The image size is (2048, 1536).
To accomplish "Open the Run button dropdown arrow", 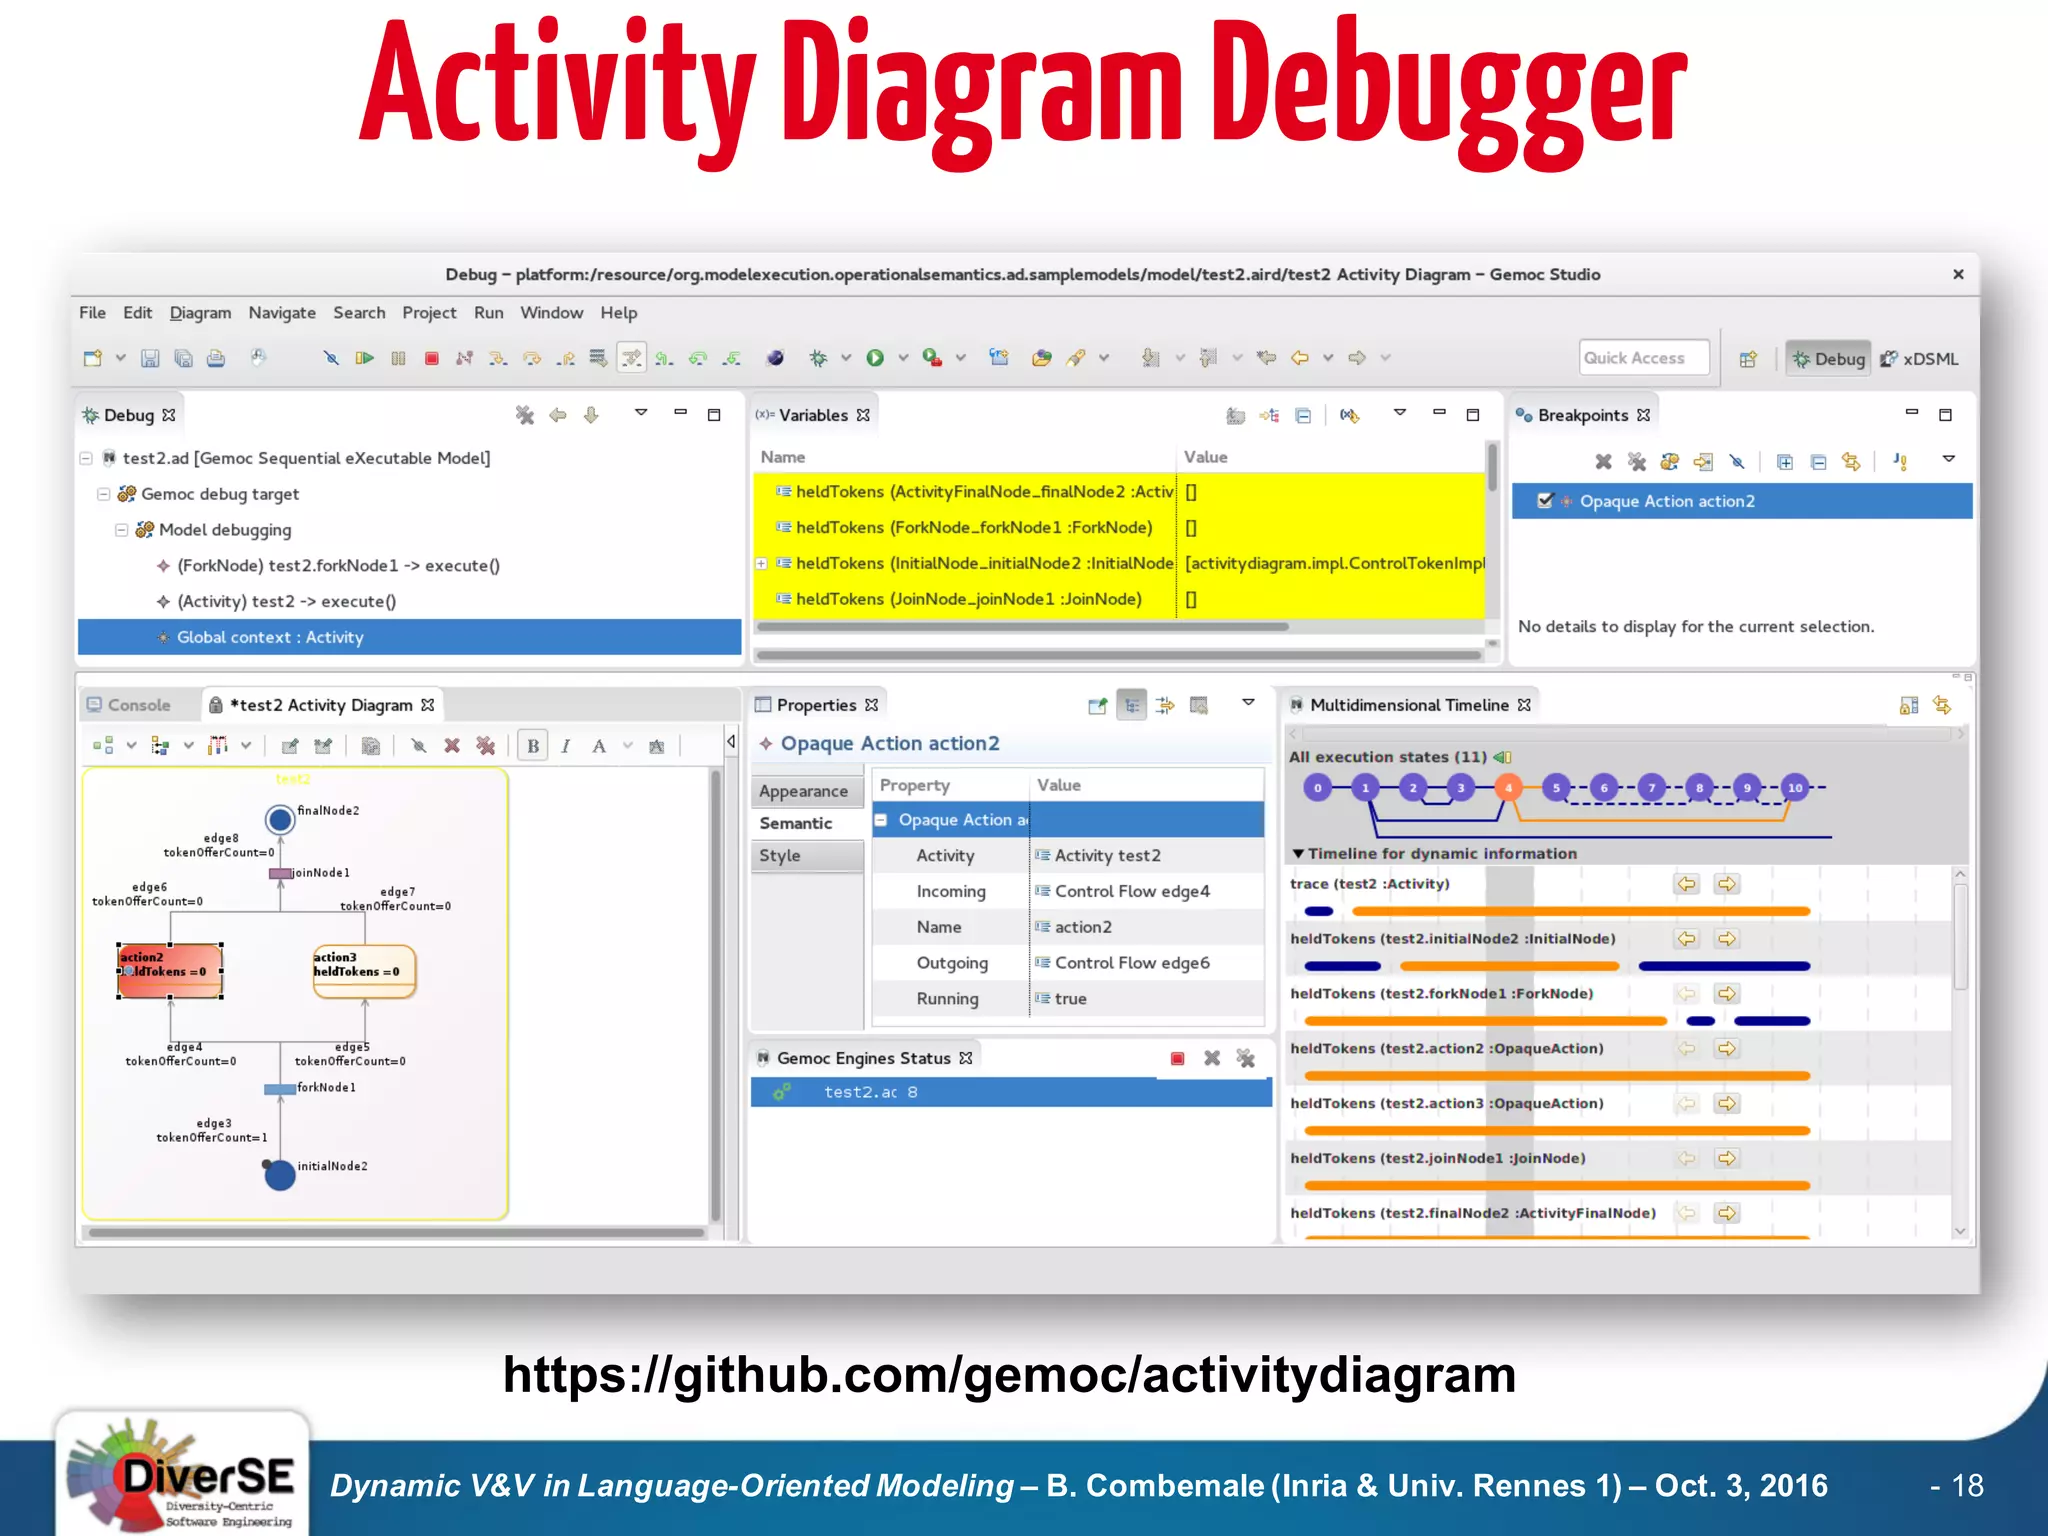I will (x=902, y=358).
